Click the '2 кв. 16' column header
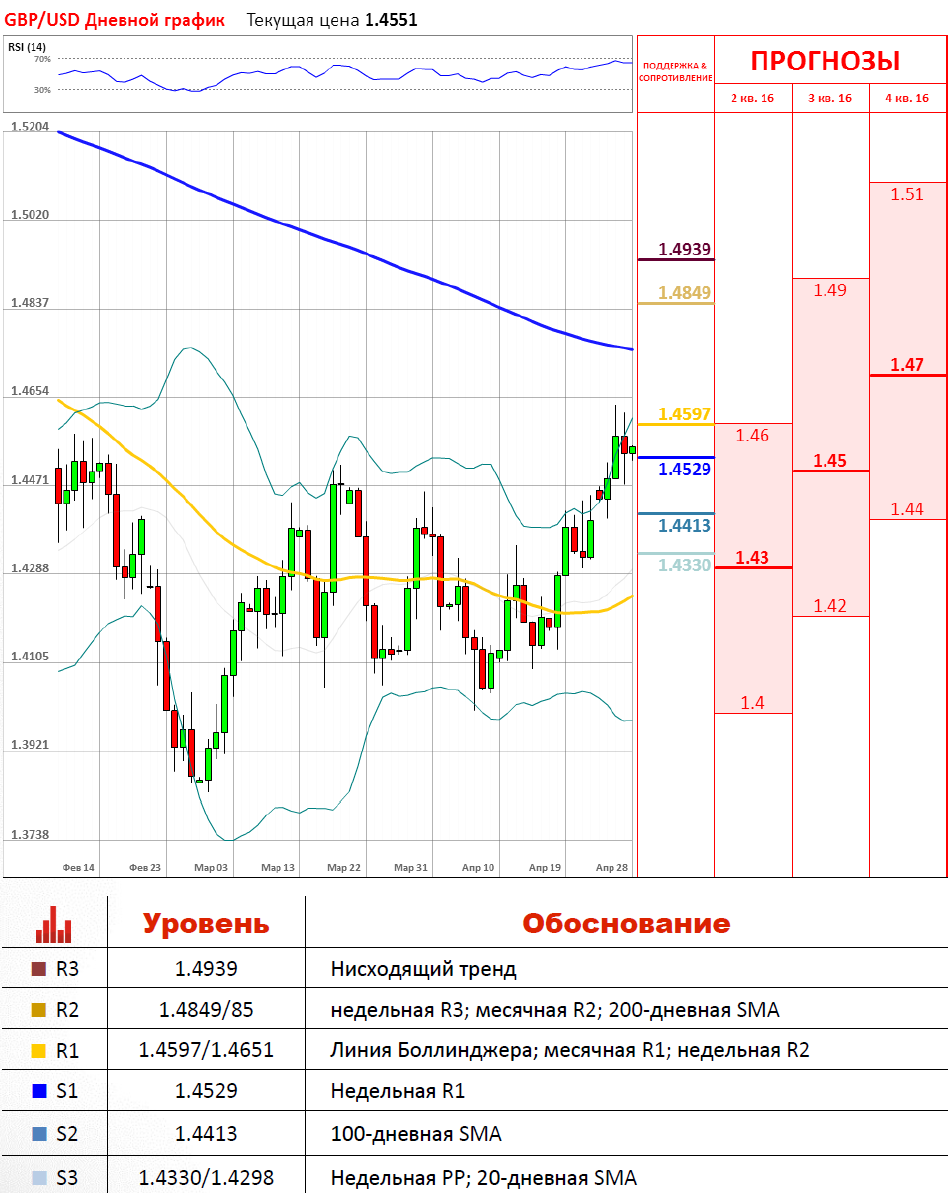Screen dimensions: 949x1193 coord(753,98)
